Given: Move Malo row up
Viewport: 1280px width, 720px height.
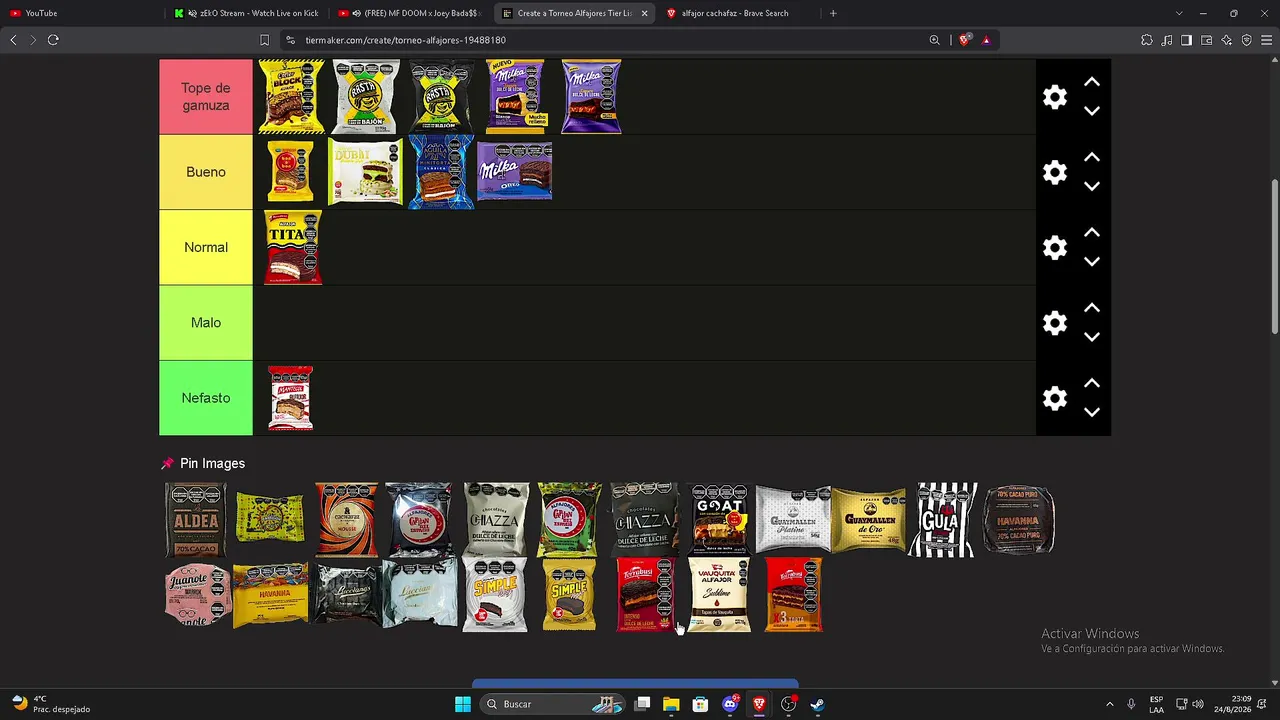Looking at the screenshot, I should (1092, 308).
